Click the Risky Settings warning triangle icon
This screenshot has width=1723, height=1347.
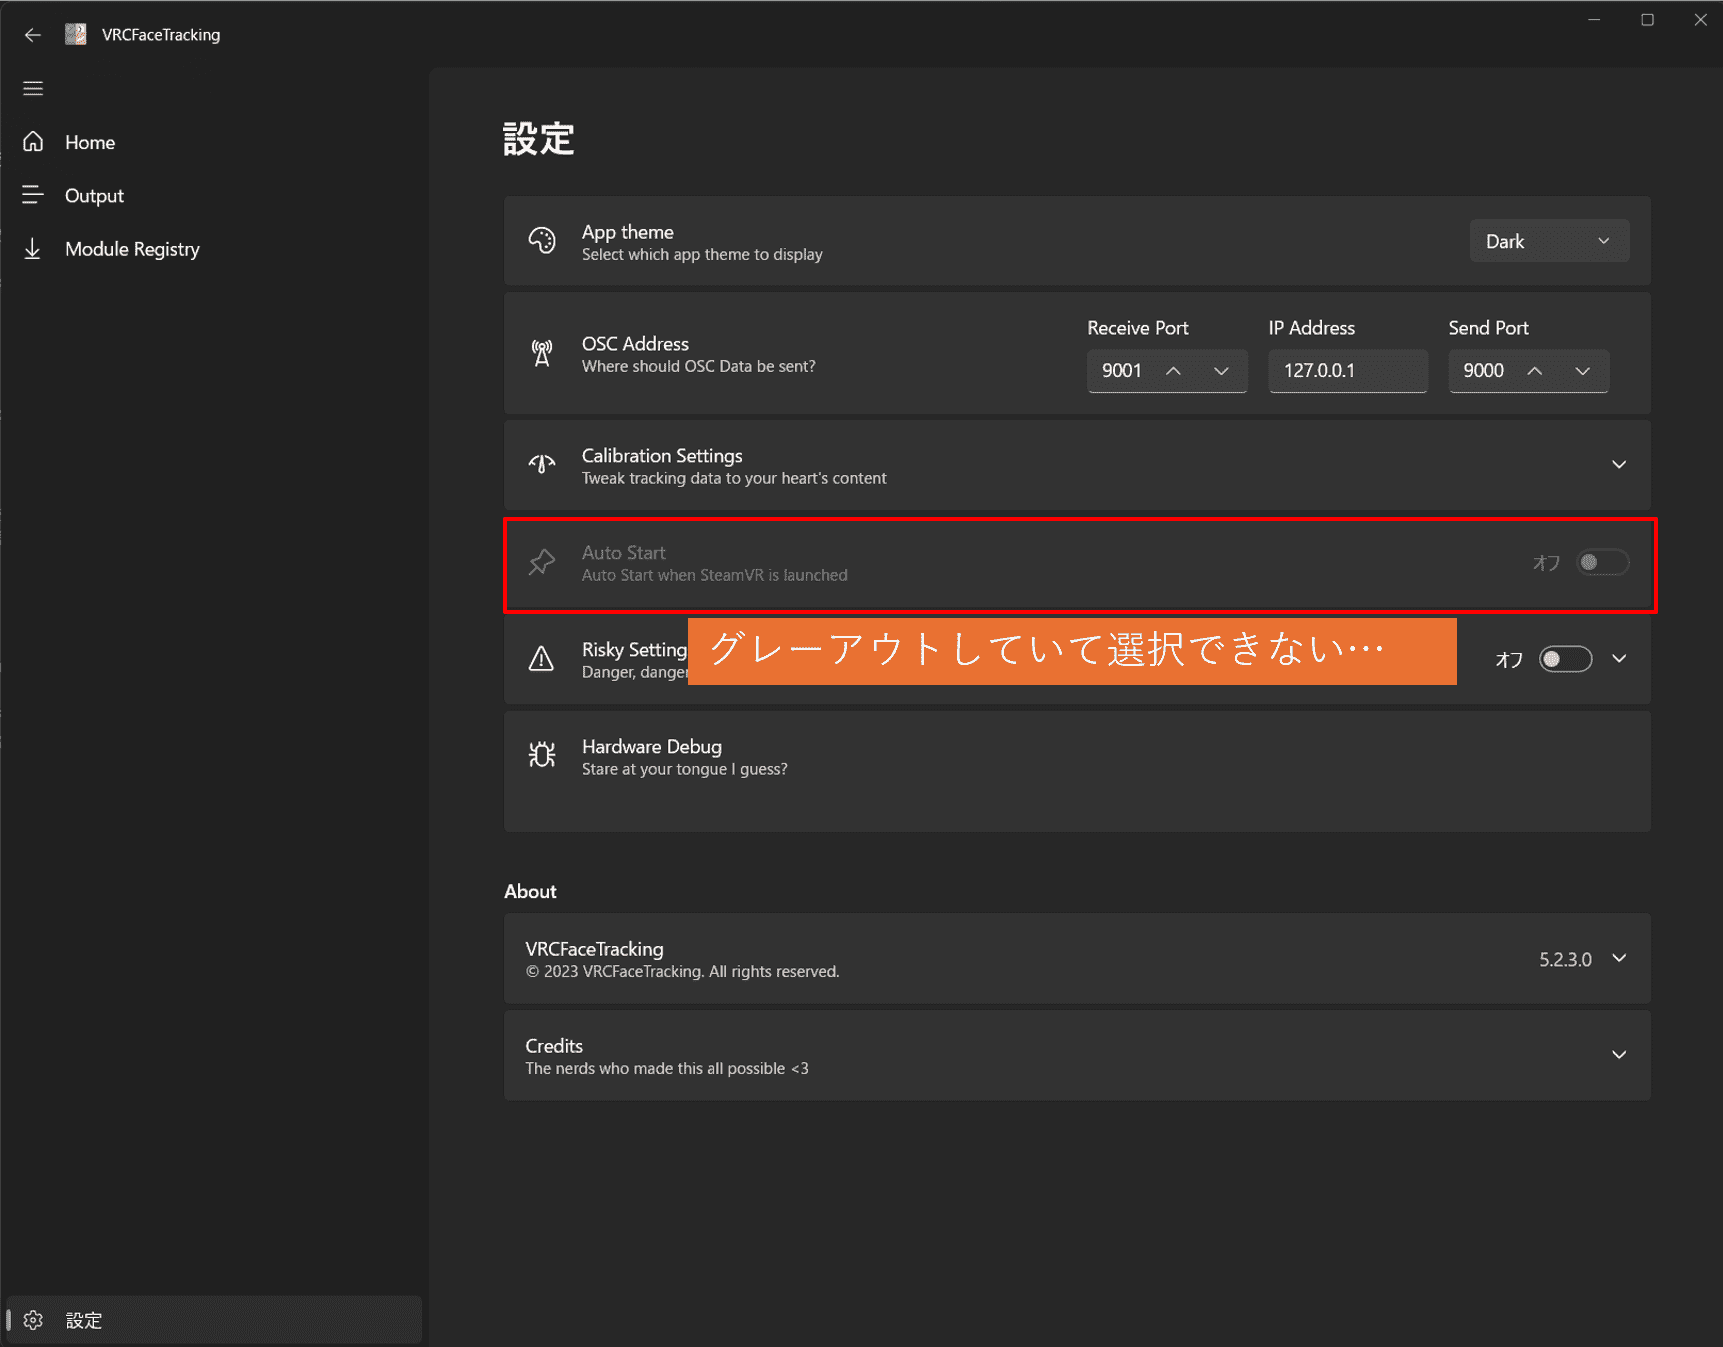click(541, 659)
